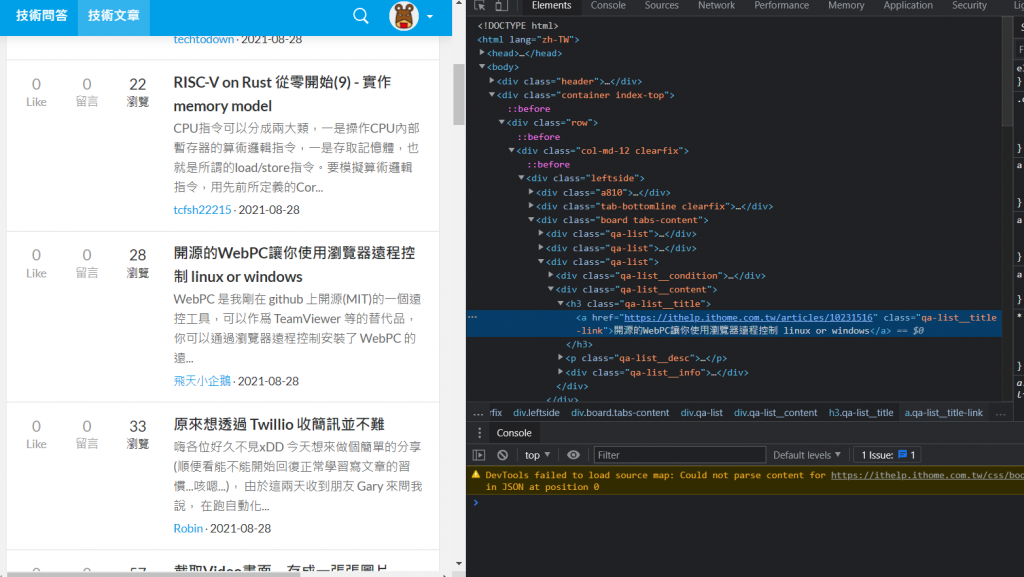Toggle the console sidebar icon
The height and width of the screenshot is (577, 1024).
479,455
